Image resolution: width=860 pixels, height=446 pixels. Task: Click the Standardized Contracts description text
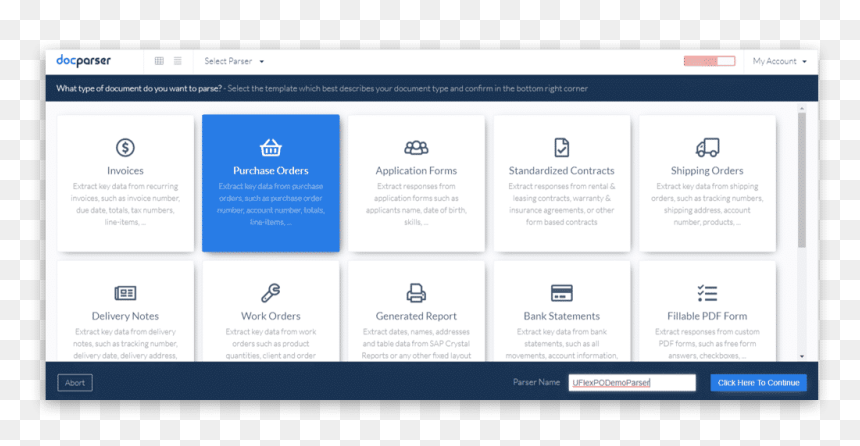562,204
